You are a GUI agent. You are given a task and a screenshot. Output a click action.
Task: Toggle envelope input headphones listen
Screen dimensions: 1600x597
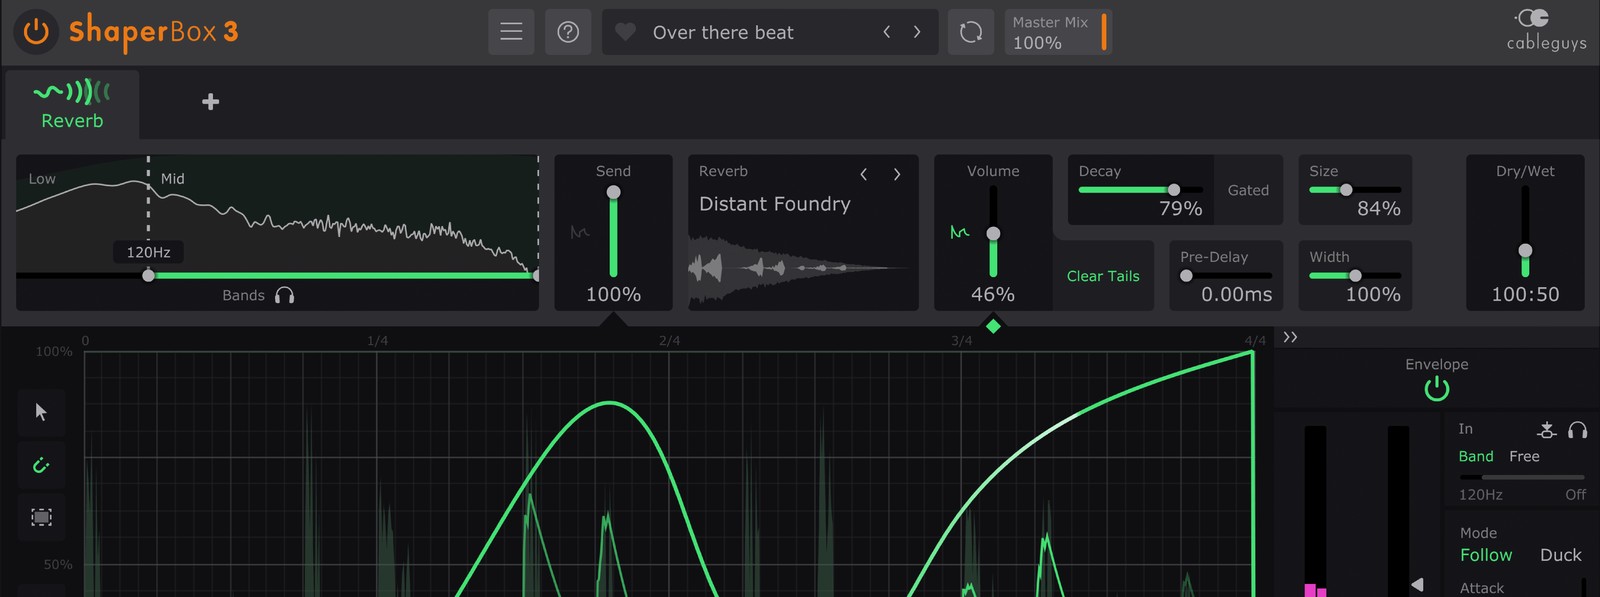pos(1578,430)
